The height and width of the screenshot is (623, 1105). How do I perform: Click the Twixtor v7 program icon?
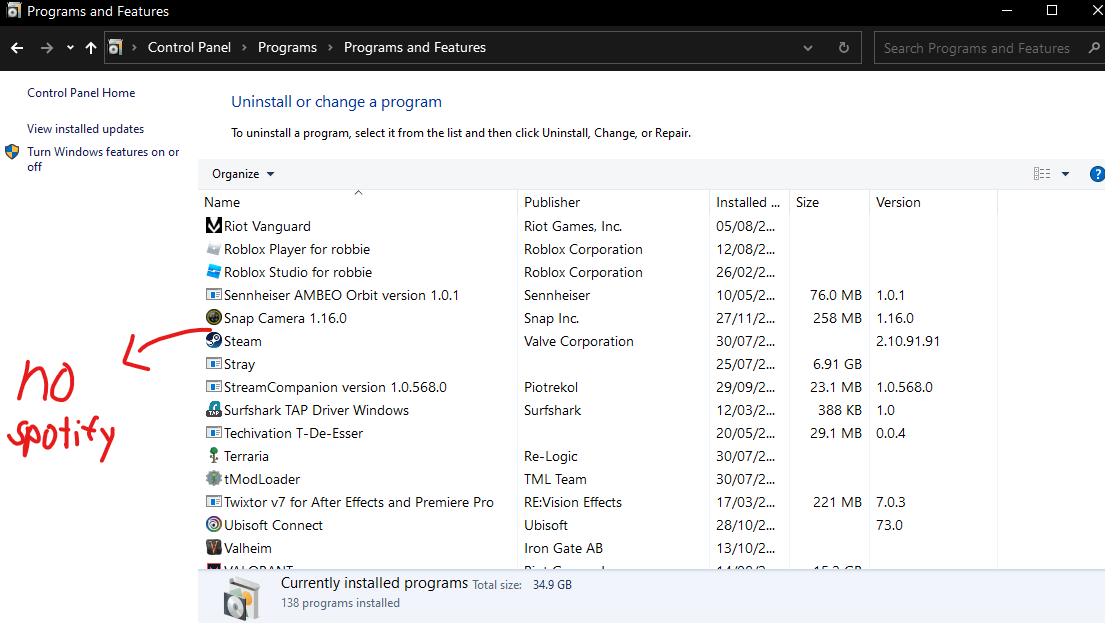tap(214, 502)
